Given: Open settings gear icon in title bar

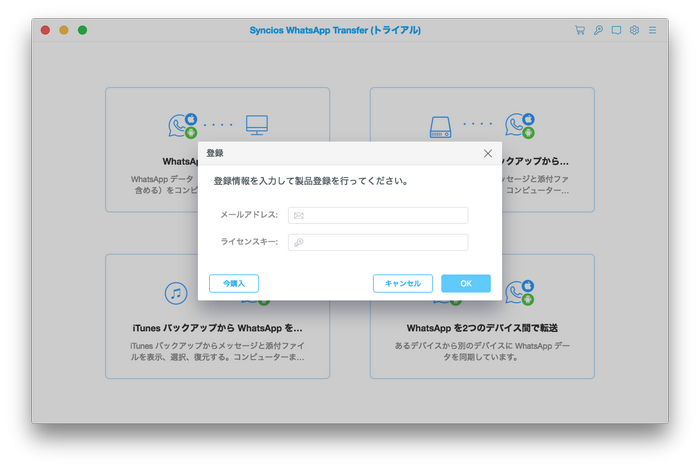Looking at the screenshot, I should (634, 30).
